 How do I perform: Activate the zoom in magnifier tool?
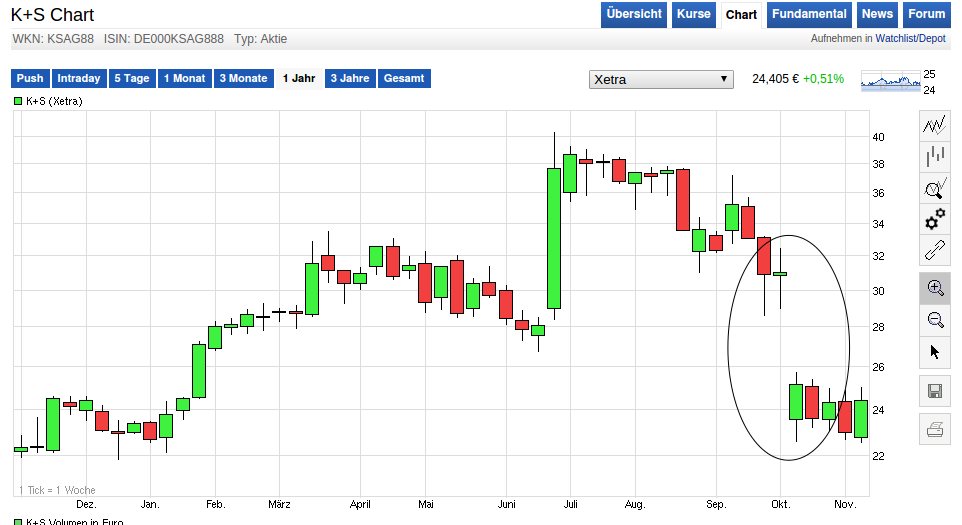pyautogui.click(x=934, y=288)
